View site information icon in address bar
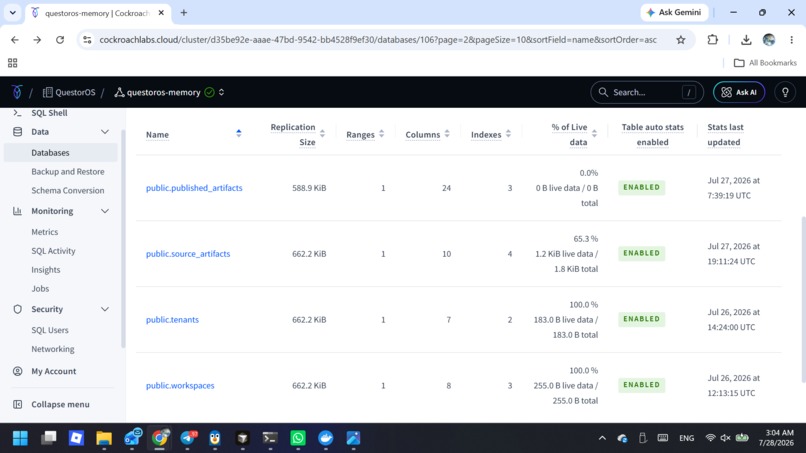 pyautogui.click(x=87, y=40)
